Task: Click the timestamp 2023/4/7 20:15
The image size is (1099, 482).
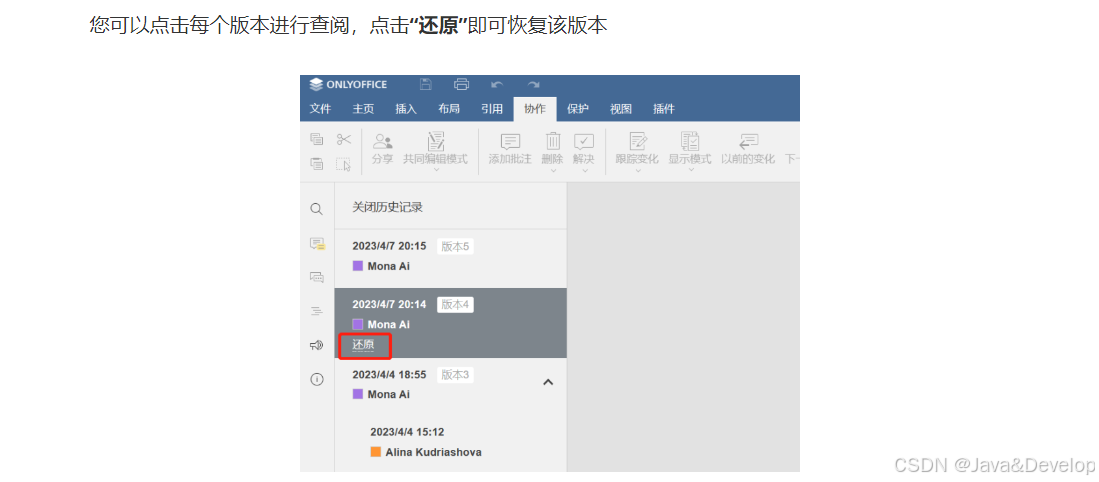Action: pos(389,247)
